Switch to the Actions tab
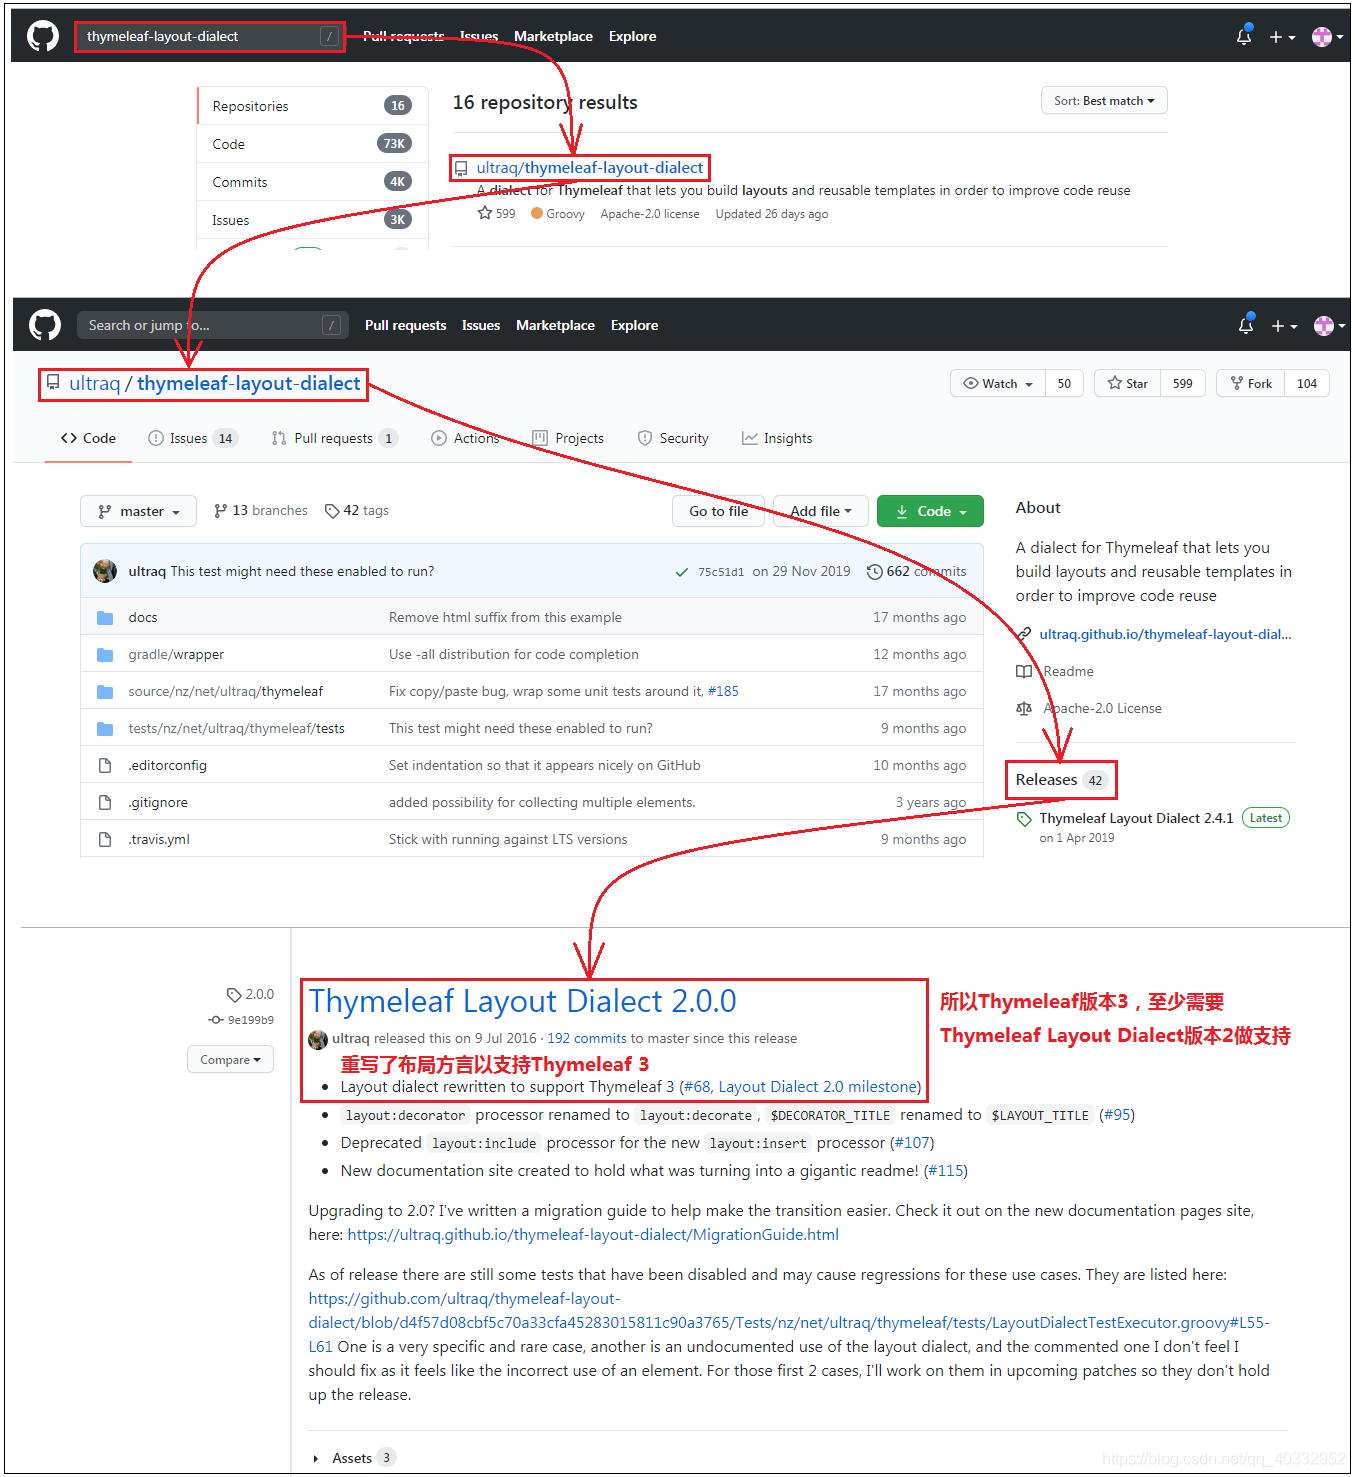1355x1477 pixels. (465, 438)
